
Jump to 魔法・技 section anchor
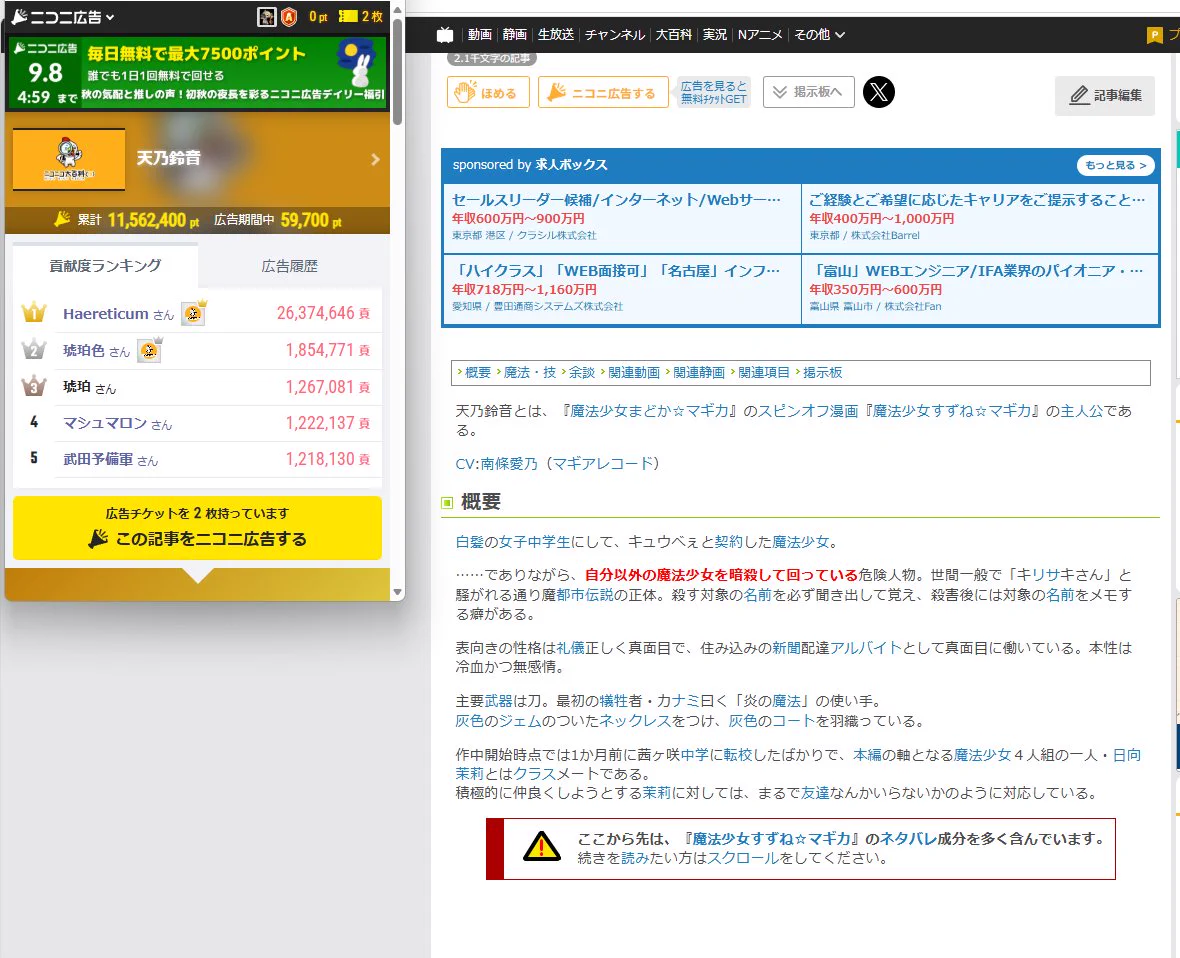pyautogui.click(x=530, y=373)
